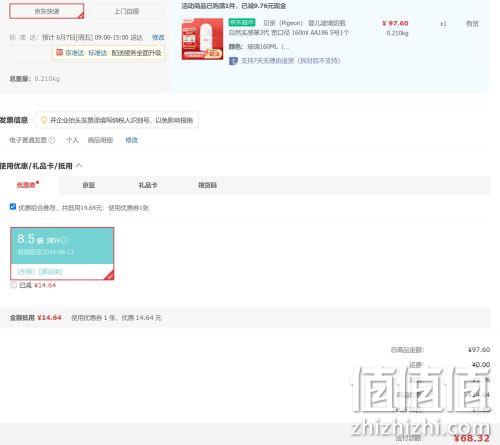The image size is (500, 445).
Task: Click the info icon next to 电子普通发票
Action: tap(52, 140)
